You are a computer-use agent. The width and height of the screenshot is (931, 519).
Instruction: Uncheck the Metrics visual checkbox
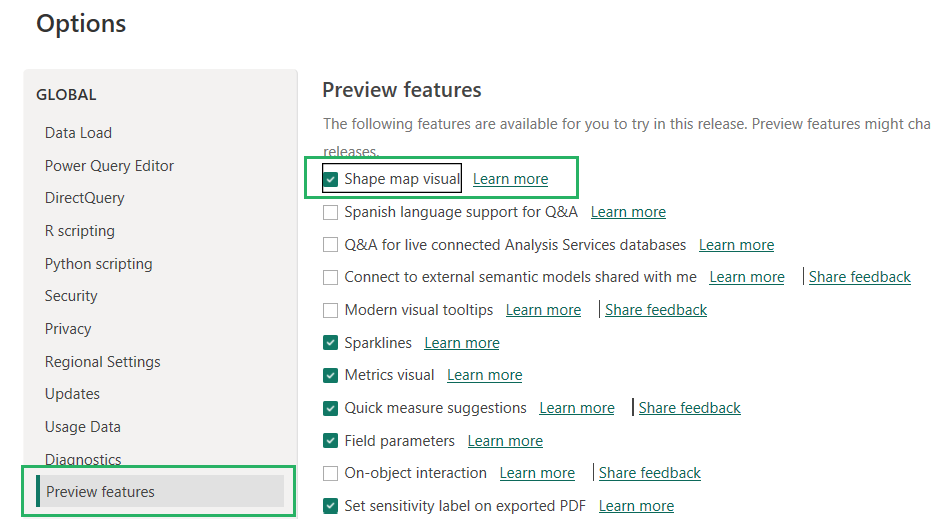(x=331, y=375)
